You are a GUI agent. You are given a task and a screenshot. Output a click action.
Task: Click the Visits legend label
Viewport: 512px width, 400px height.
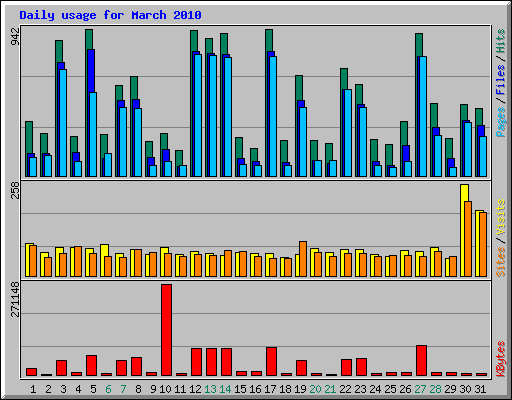(500, 217)
